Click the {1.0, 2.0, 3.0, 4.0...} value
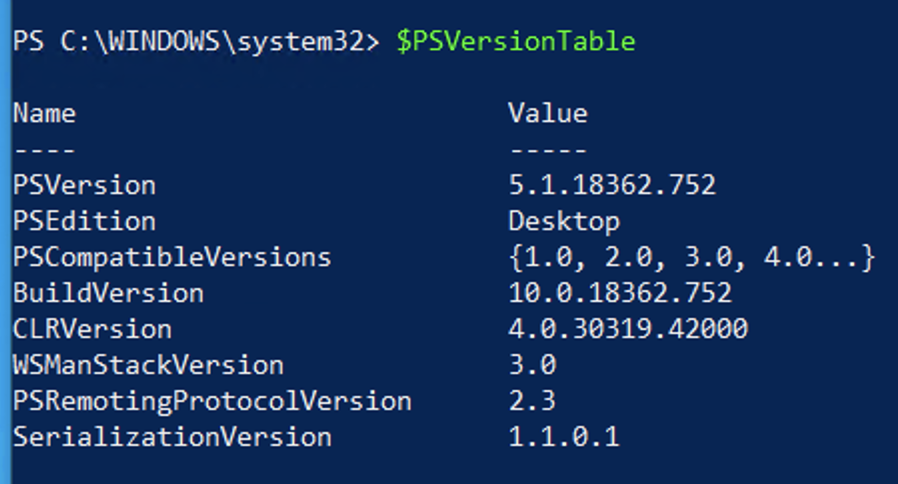The width and height of the screenshot is (898, 484). 691,257
